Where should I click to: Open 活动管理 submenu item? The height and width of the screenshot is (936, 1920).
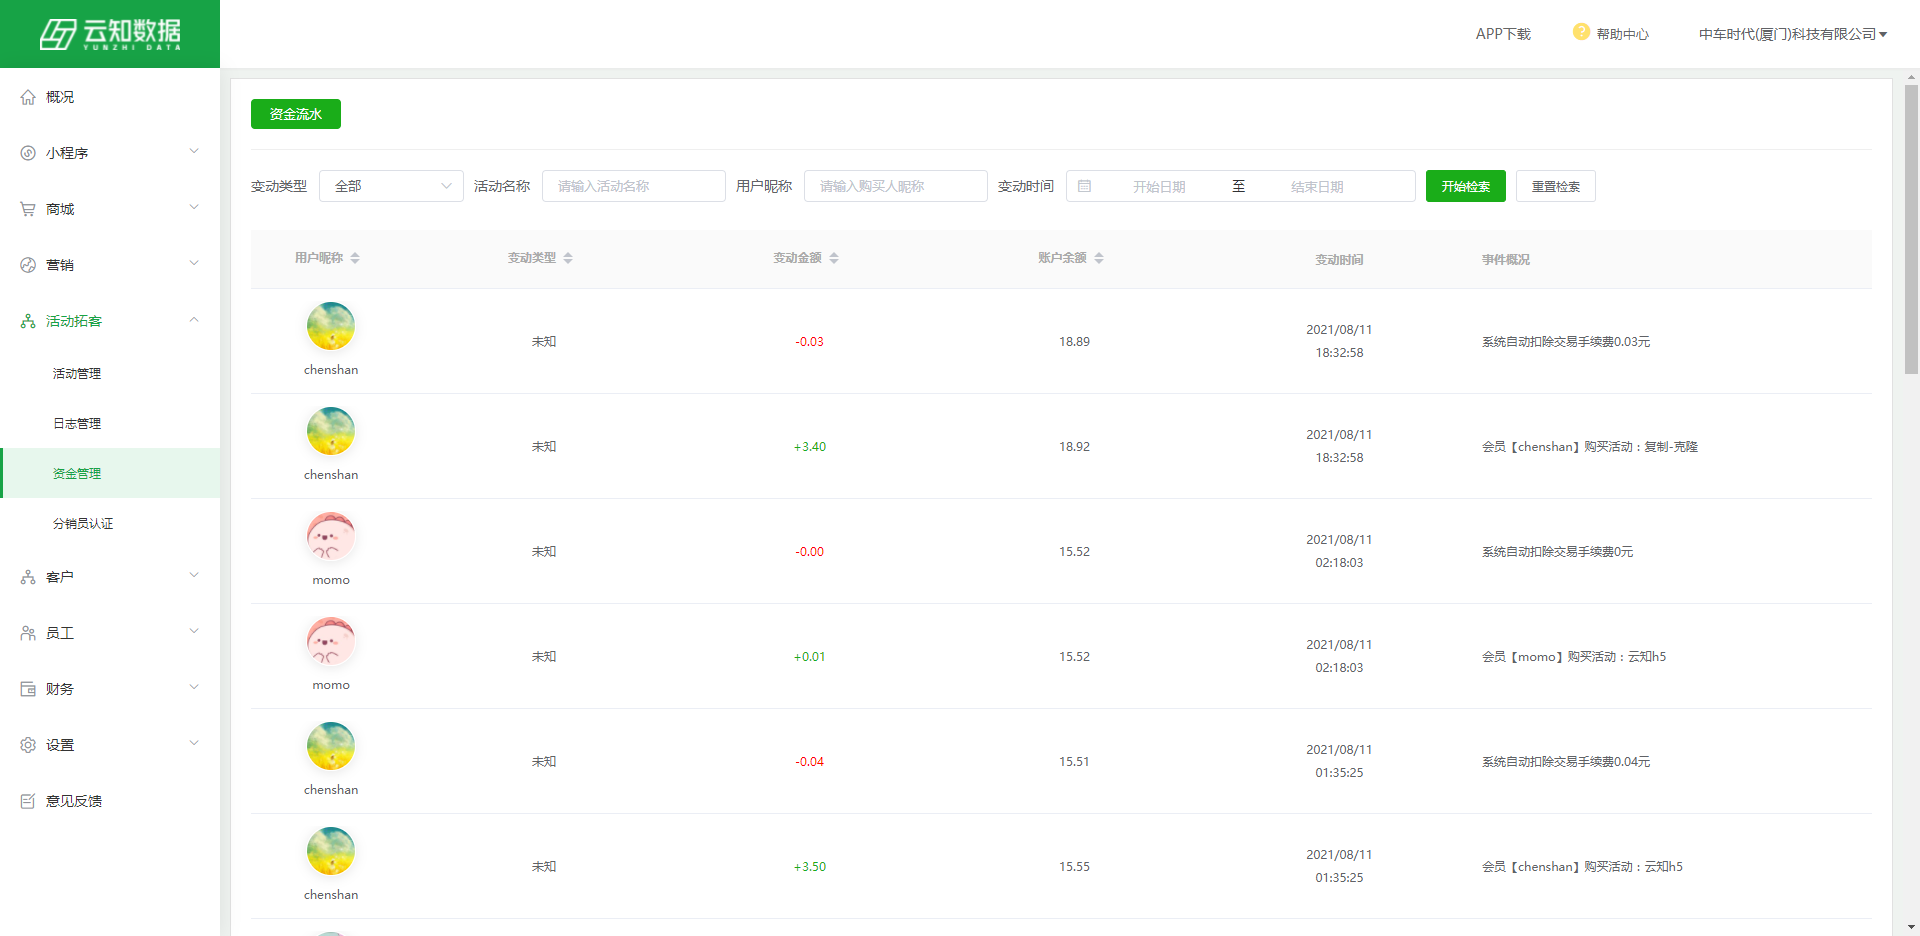click(110, 373)
